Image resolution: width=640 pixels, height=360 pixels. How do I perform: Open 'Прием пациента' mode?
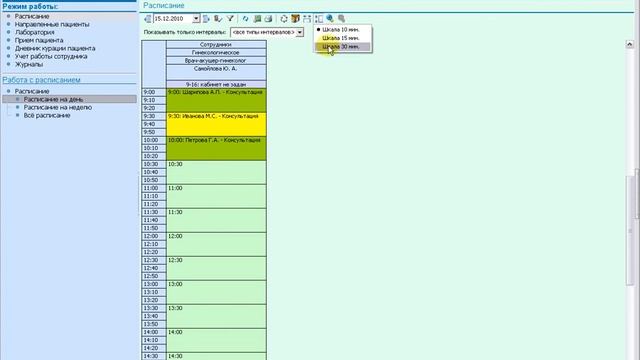pos(39,40)
